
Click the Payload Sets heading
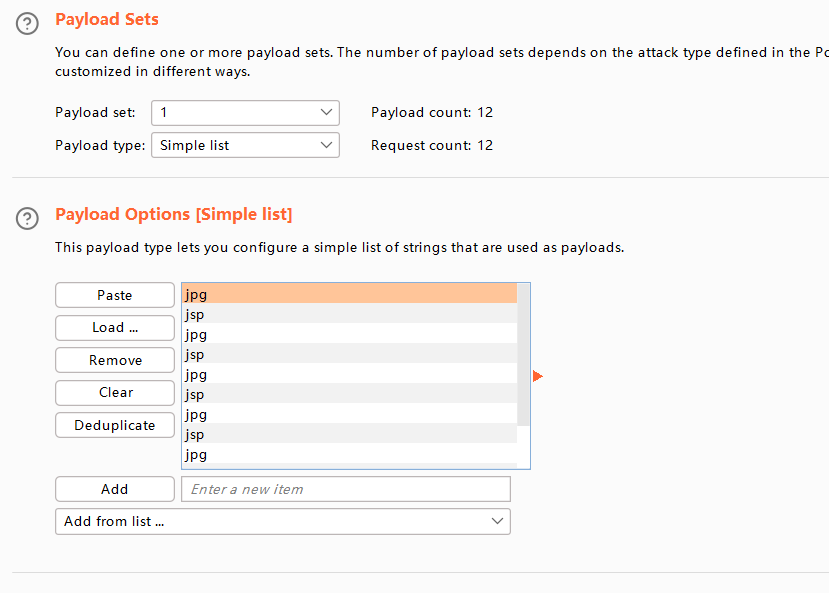click(106, 19)
